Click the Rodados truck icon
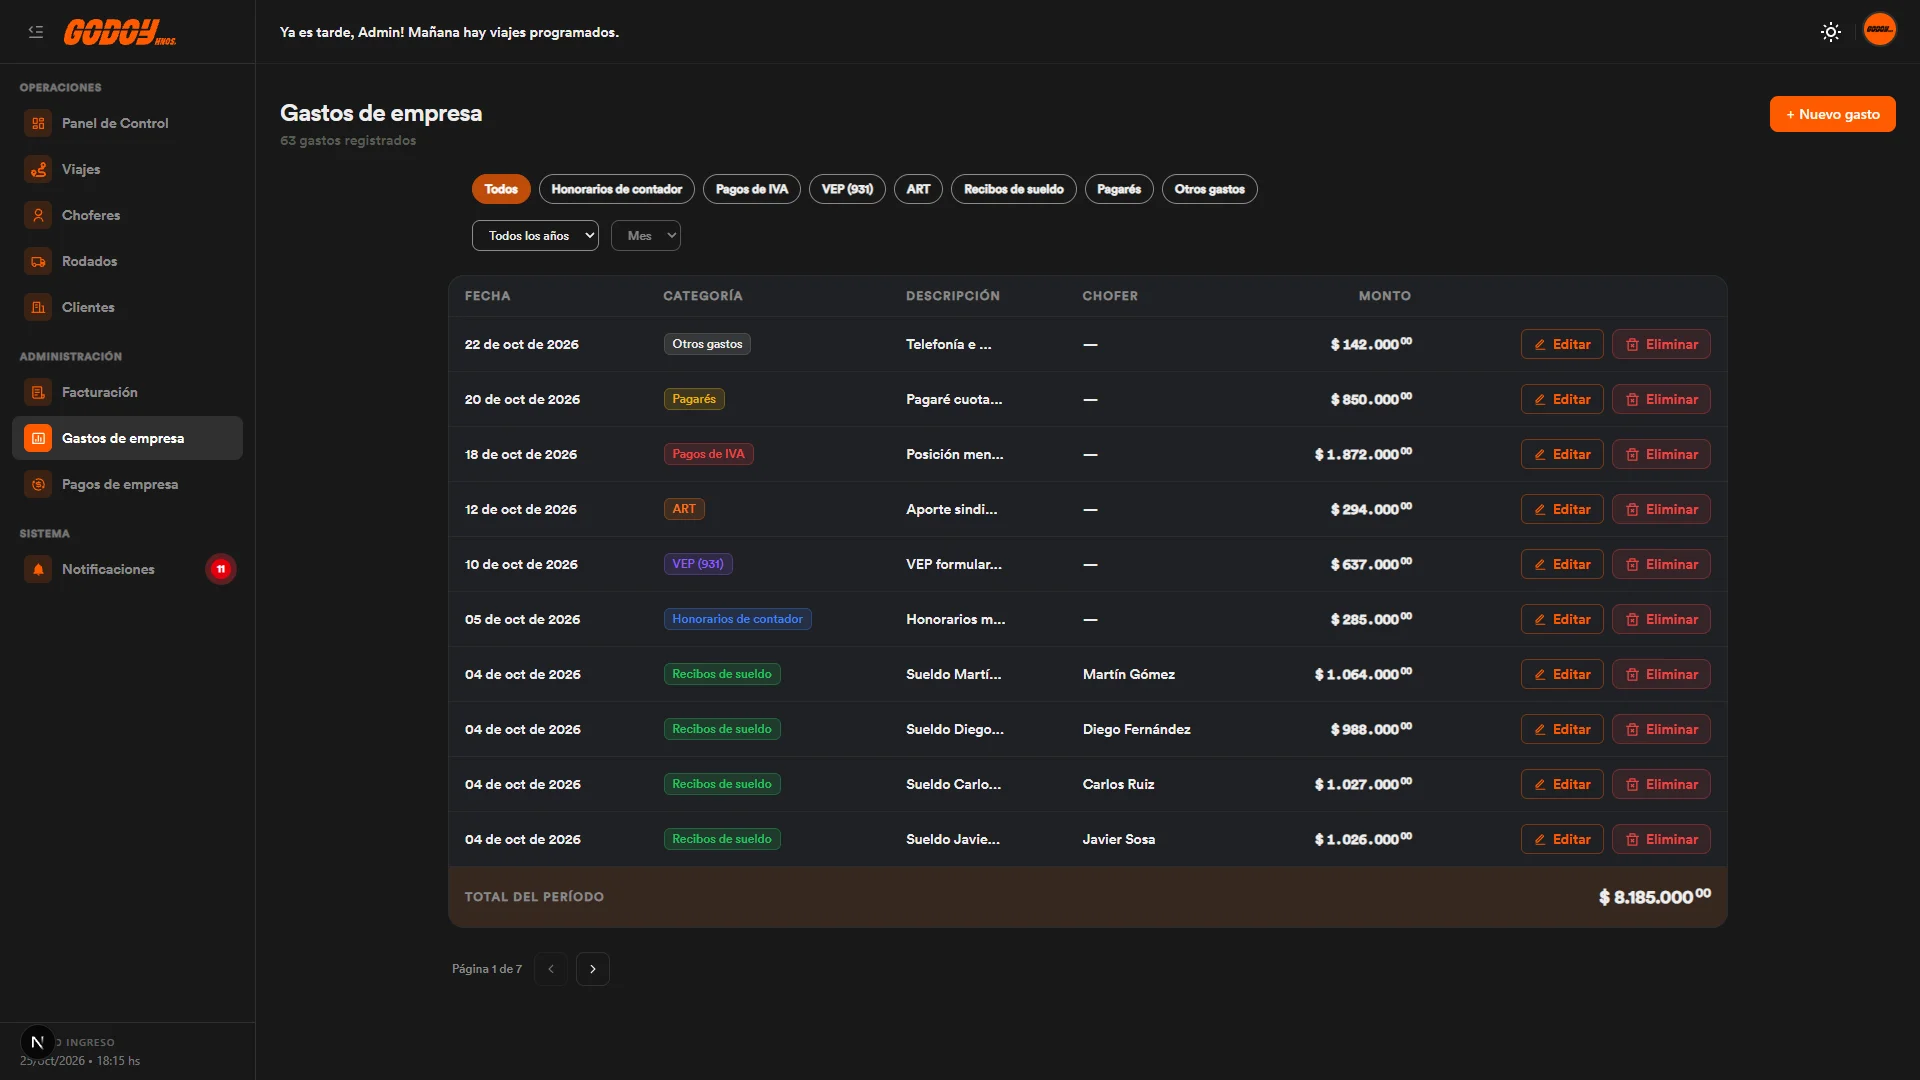1920x1080 pixels. [x=38, y=261]
